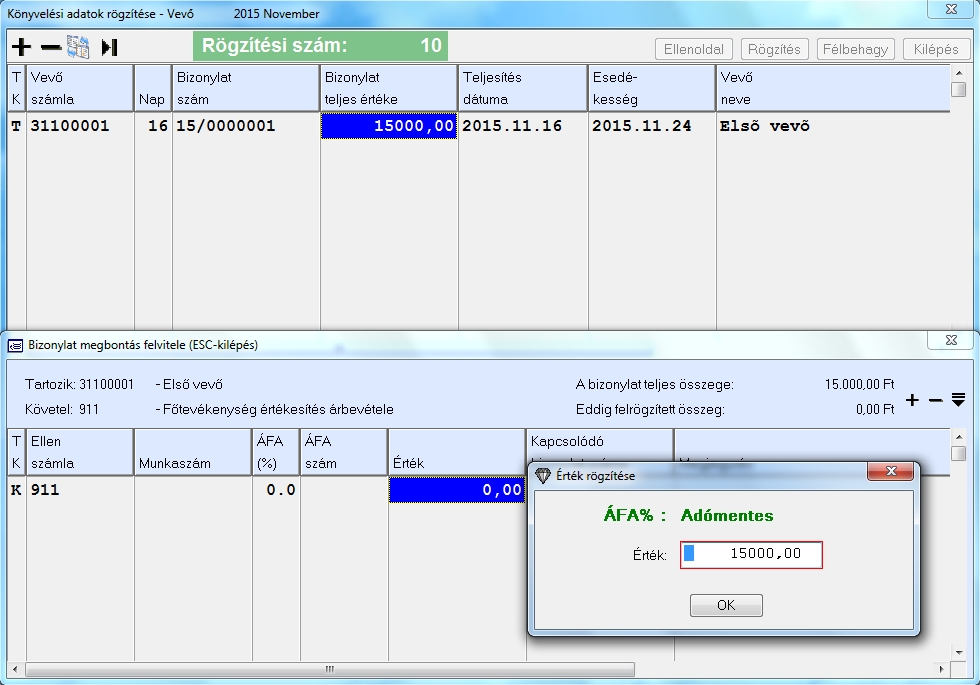The height and width of the screenshot is (685, 980).
Task: Click the triple-line down arrow in breakdown panel
Action: [x=958, y=400]
